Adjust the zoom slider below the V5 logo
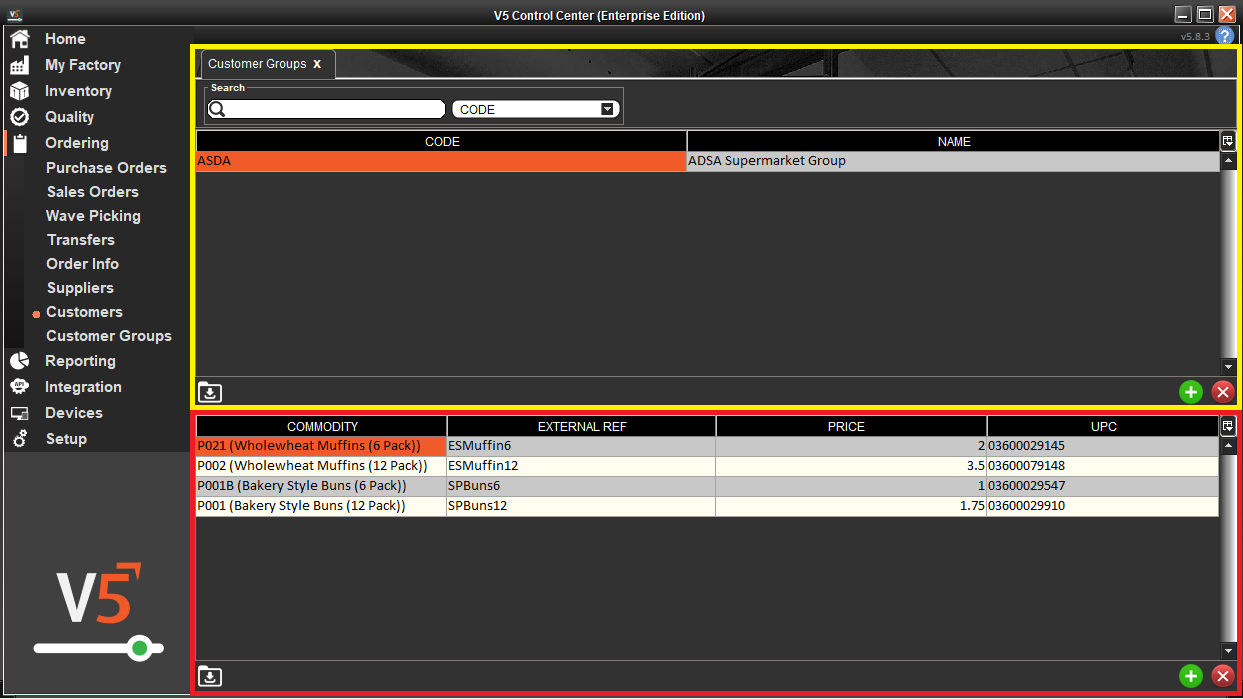This screenshot has width=1243, height=699. (140, 648)
